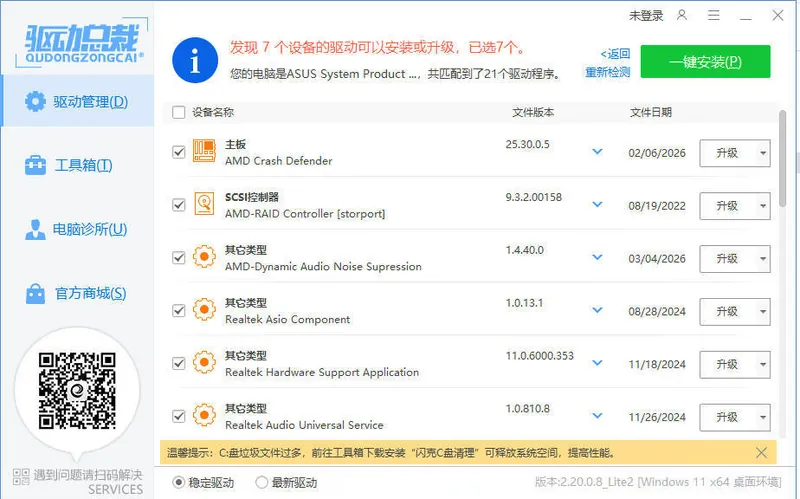
Task: Click the 文件日期 column header
Action: point(651,112)
